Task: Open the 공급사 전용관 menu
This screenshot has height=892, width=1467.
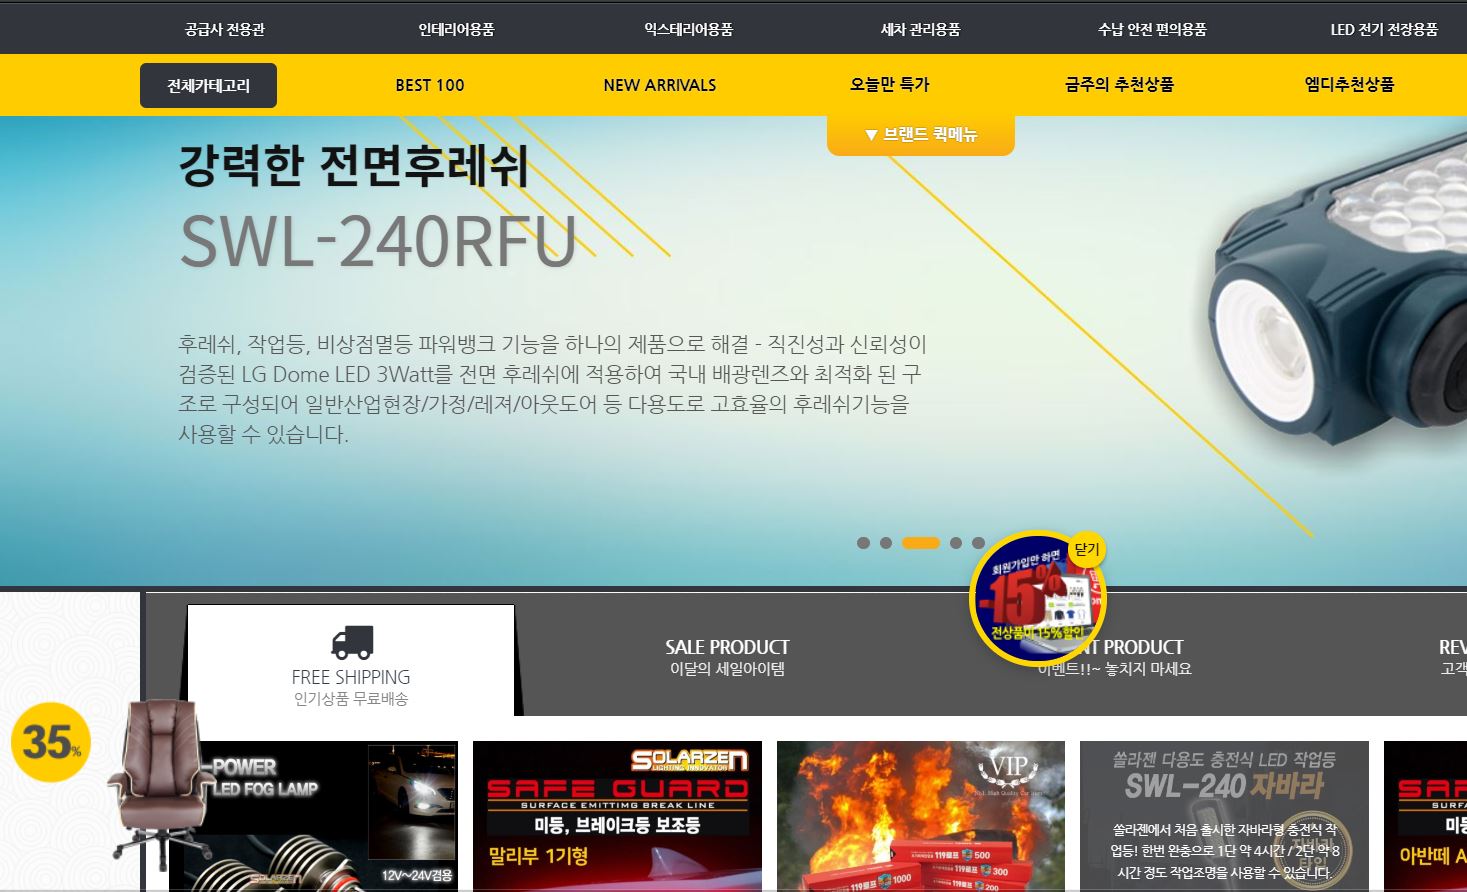Action: pos(225,30)
